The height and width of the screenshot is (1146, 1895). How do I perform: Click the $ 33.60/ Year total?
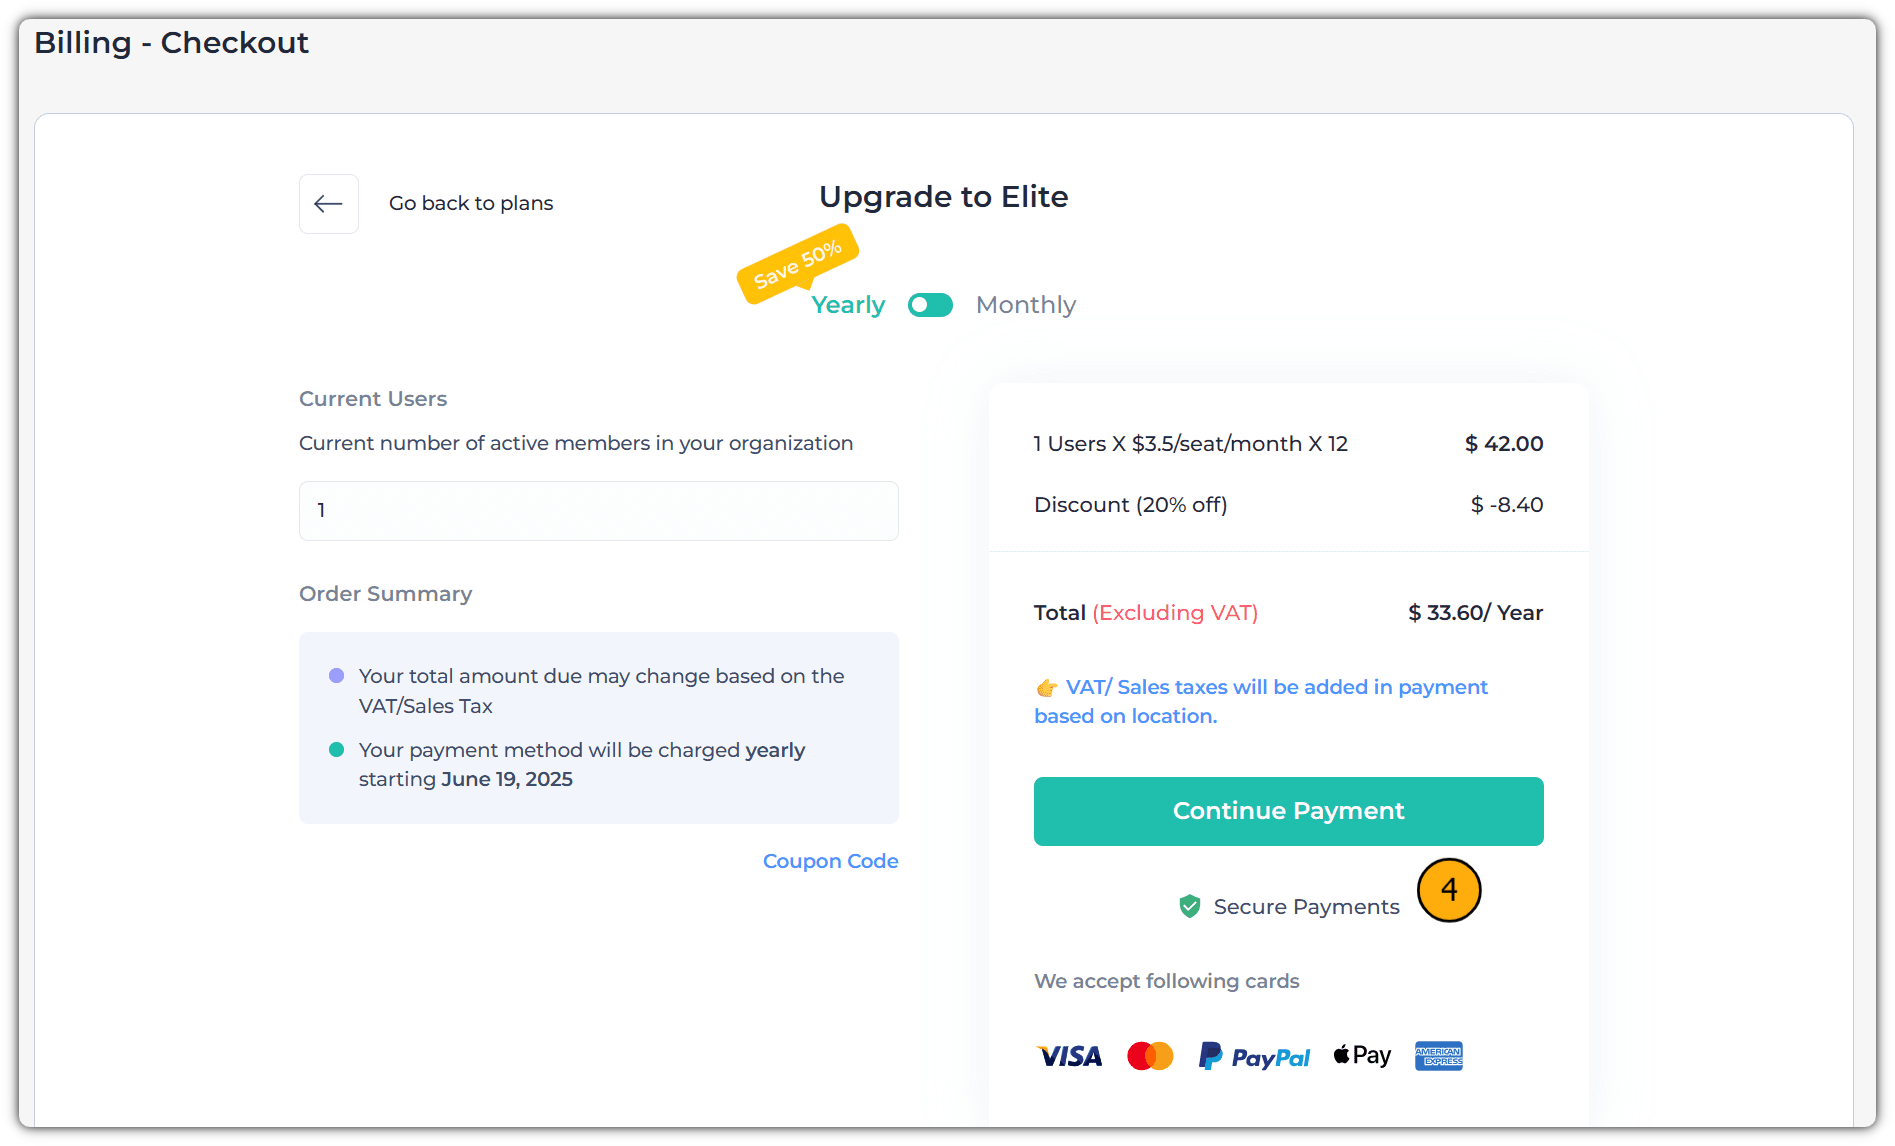point(1475,613)
